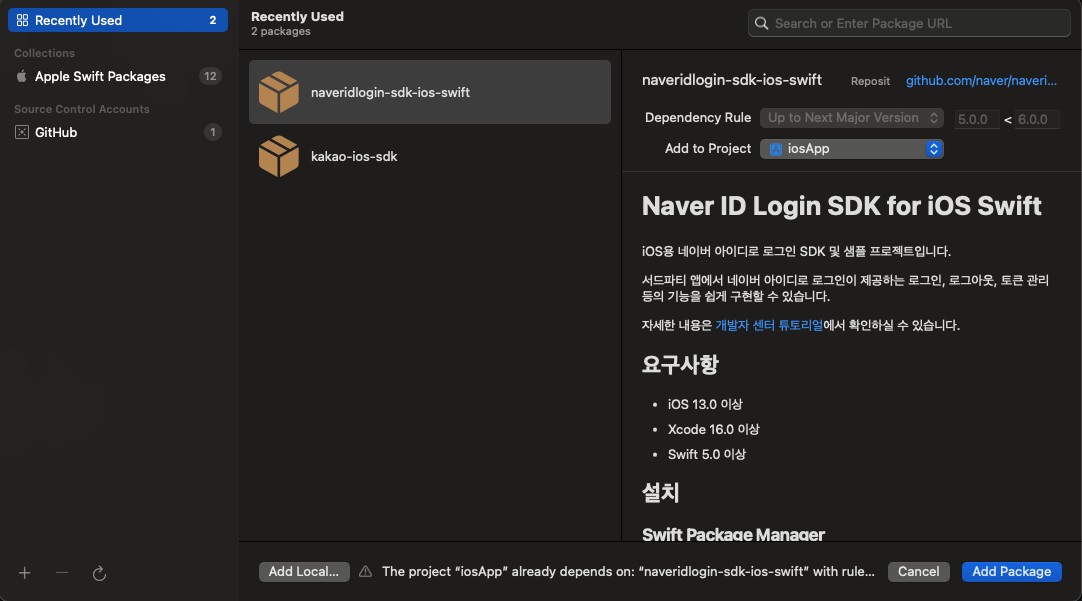Focus the Search or Enter Package URL field
Screen dimensions: 1082x601
[909, 23]
